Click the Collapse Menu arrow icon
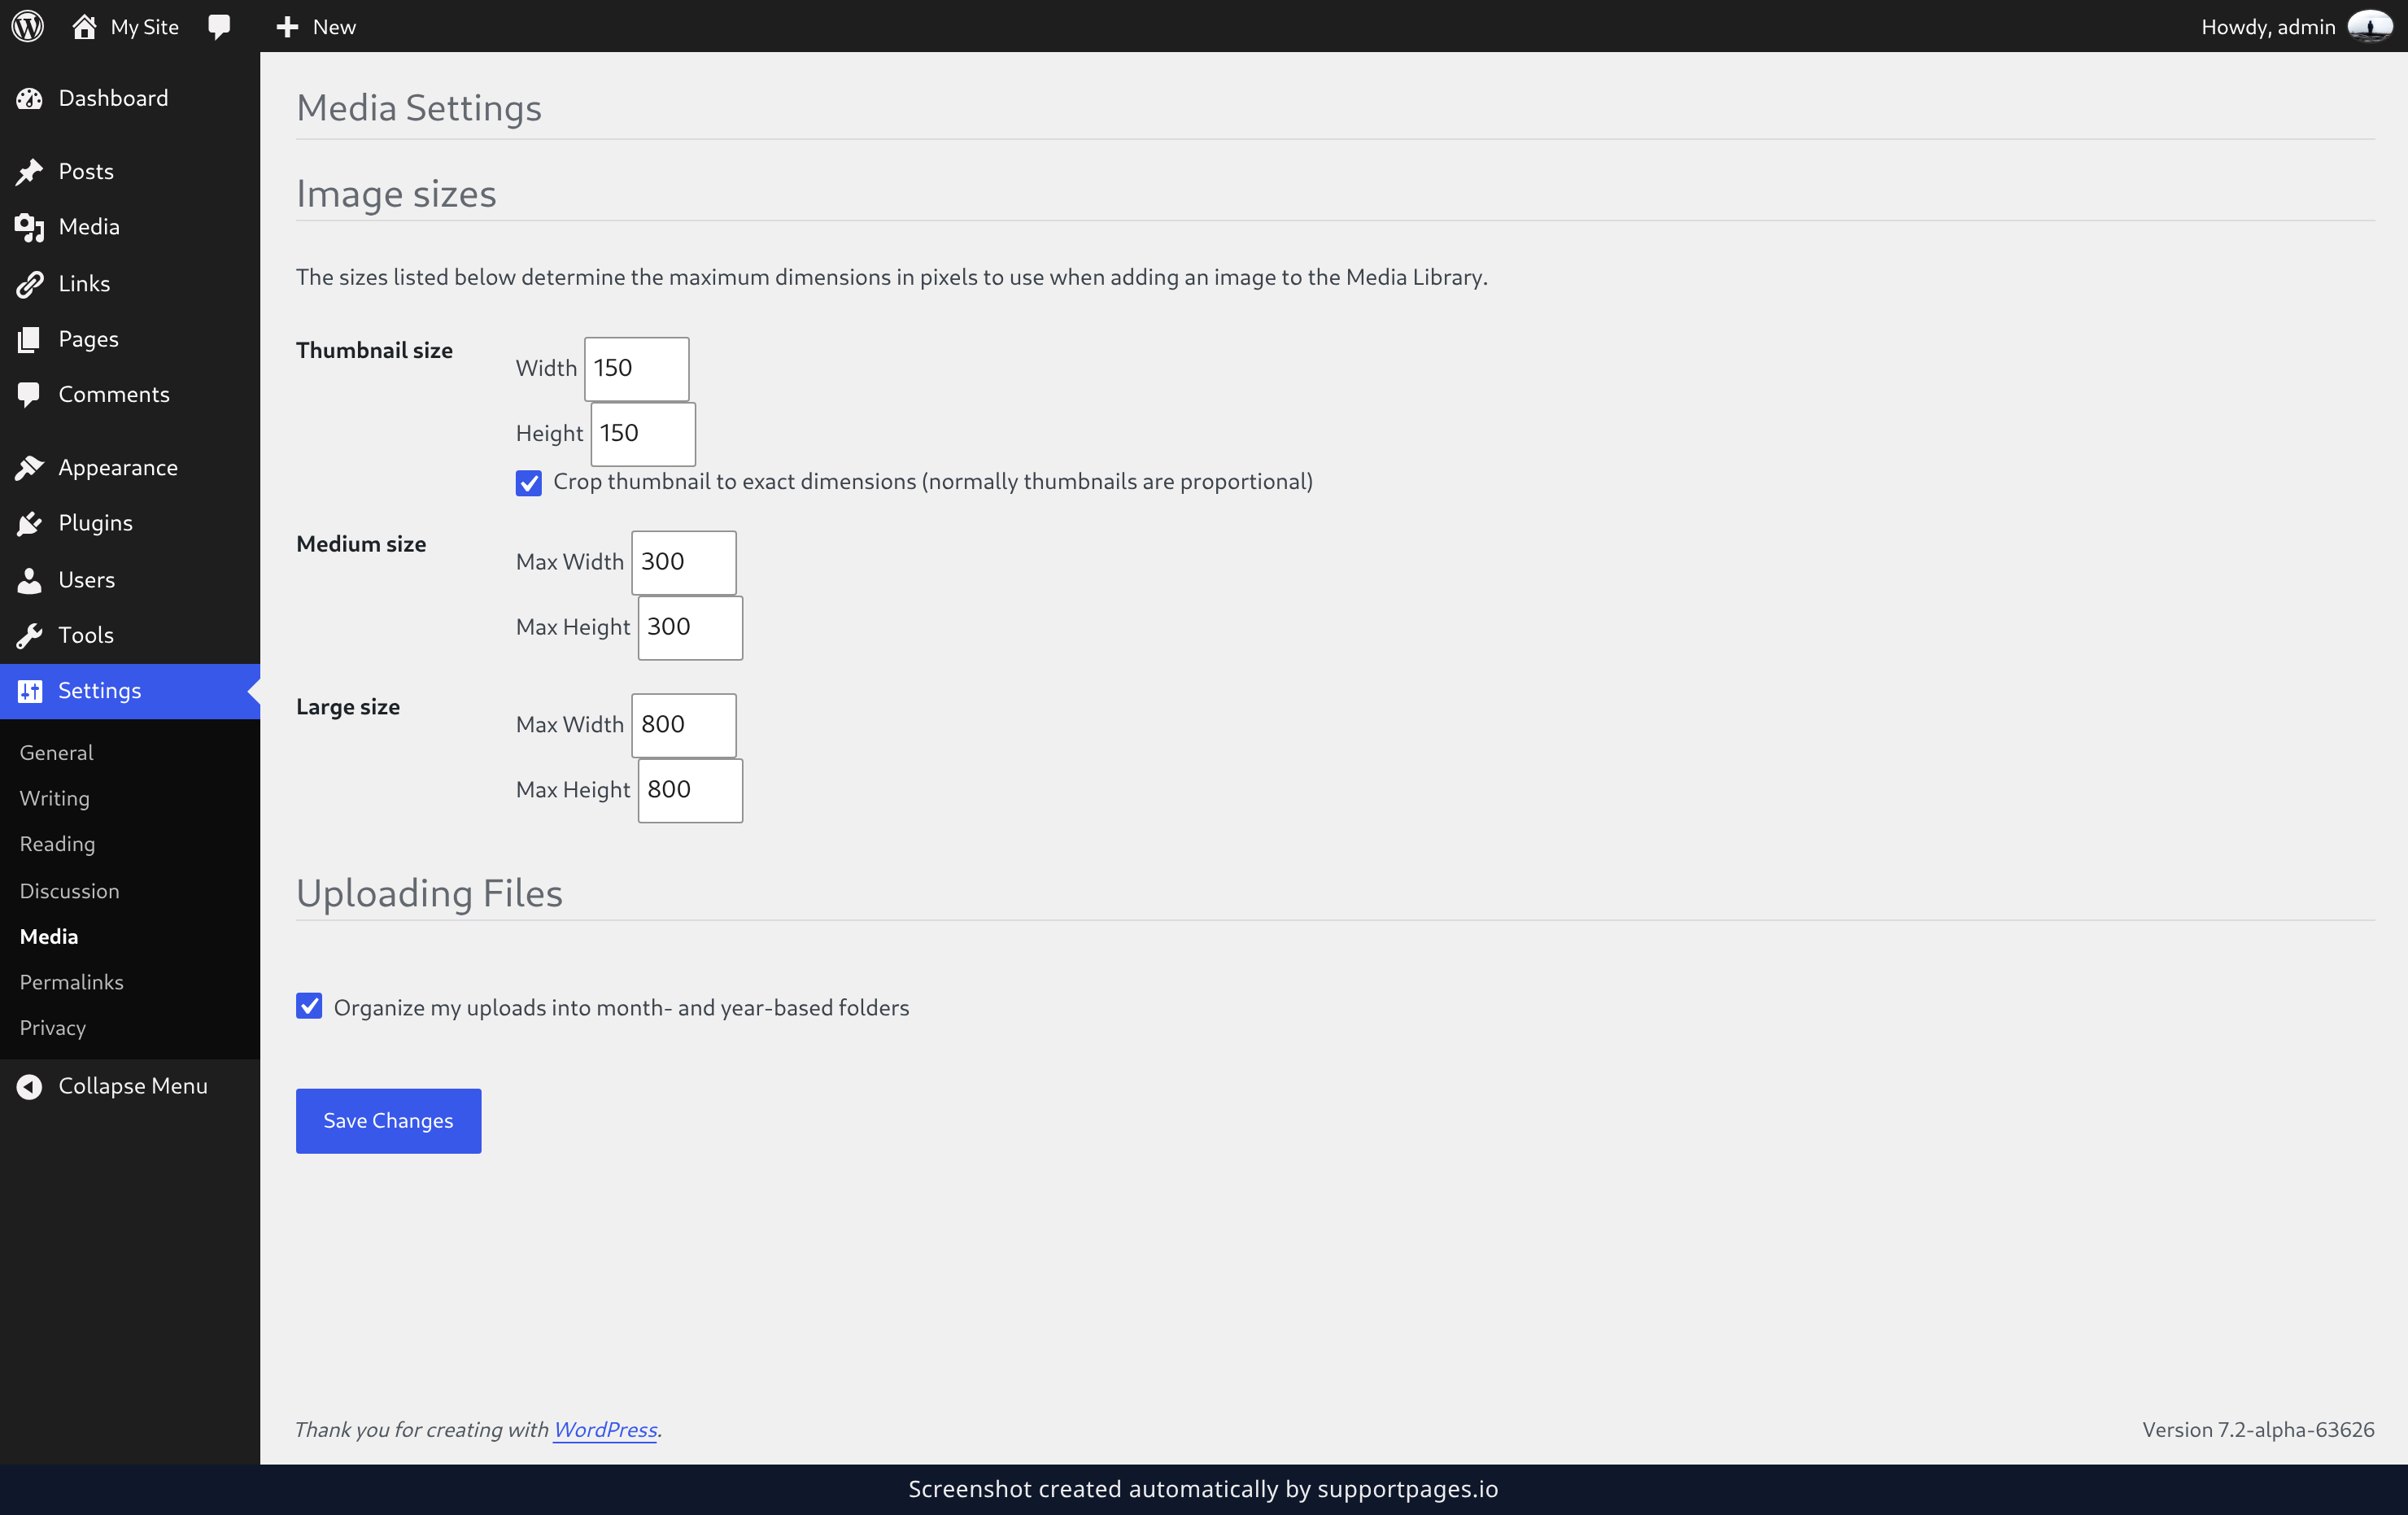This screenshot has height=1515, width=2408. click(x=29, y=1086)
